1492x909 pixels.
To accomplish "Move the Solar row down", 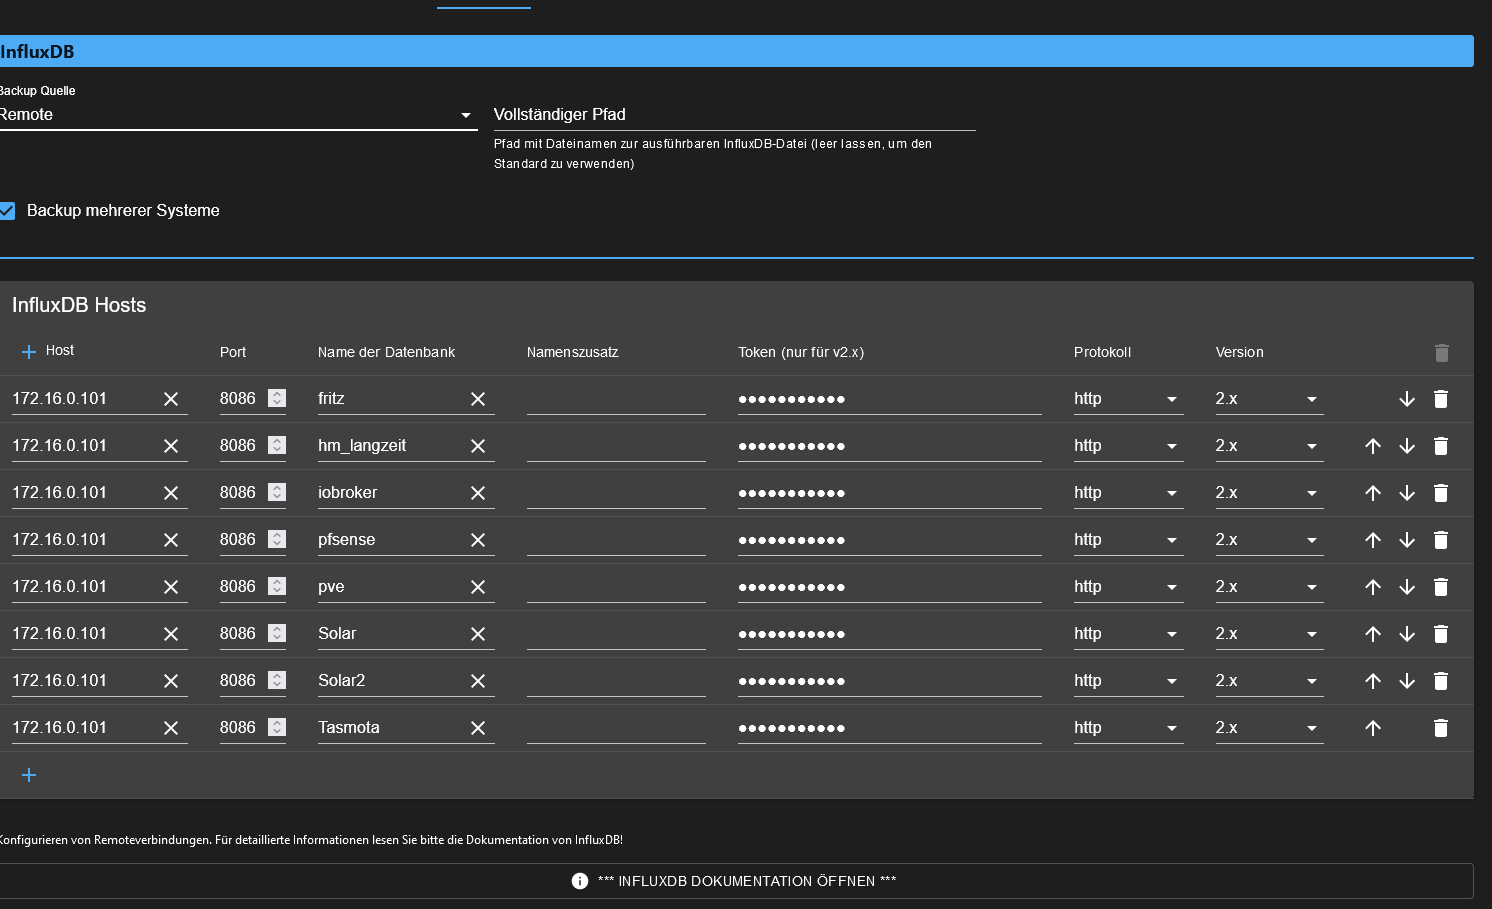I will [1407, 634].
